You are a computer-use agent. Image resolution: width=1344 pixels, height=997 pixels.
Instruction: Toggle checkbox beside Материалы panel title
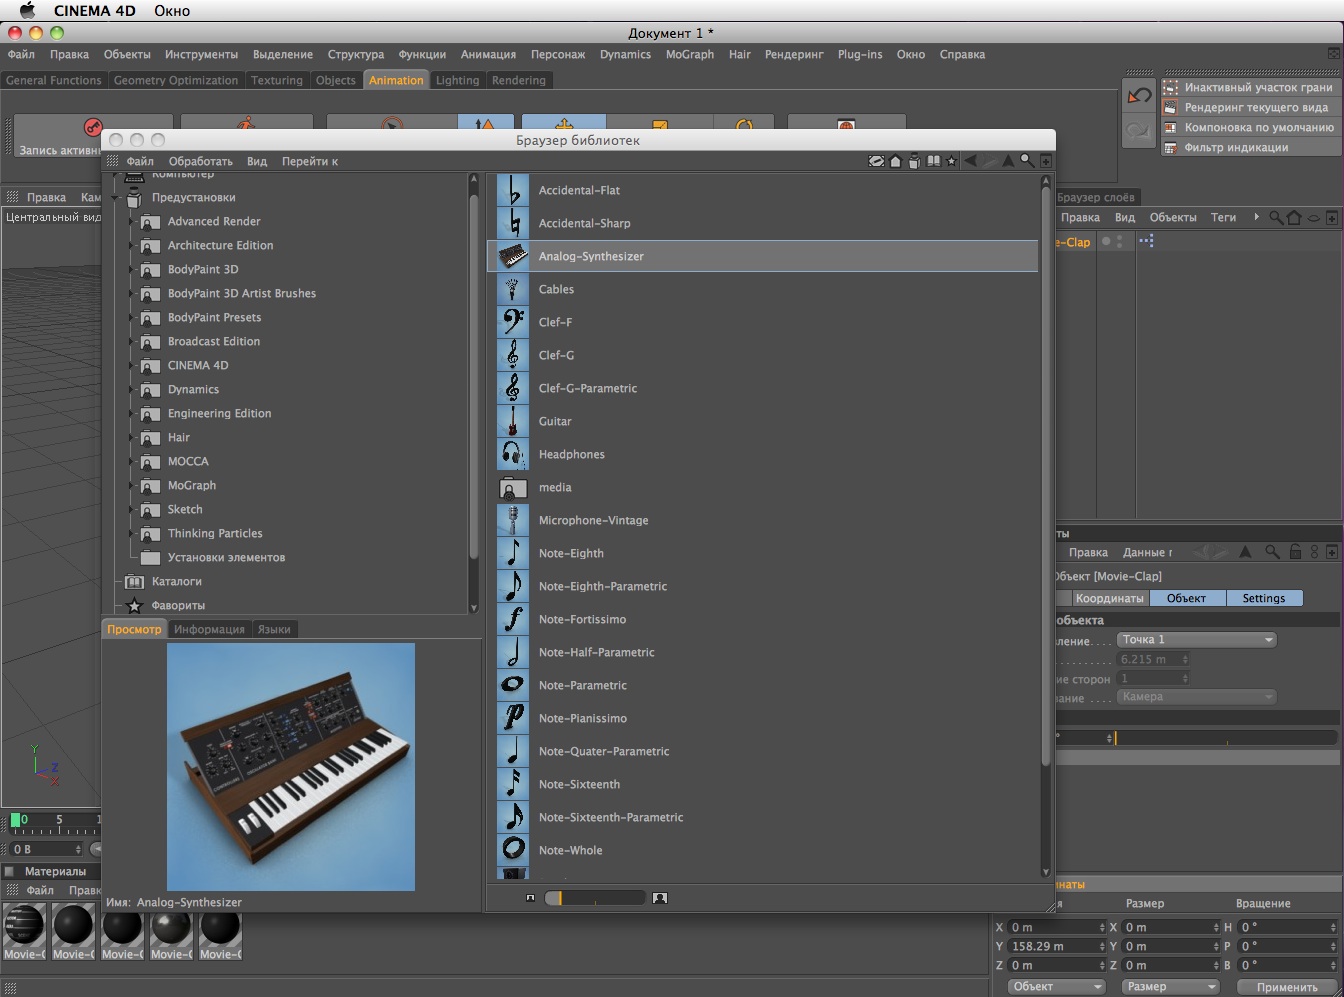coord(10,871)
